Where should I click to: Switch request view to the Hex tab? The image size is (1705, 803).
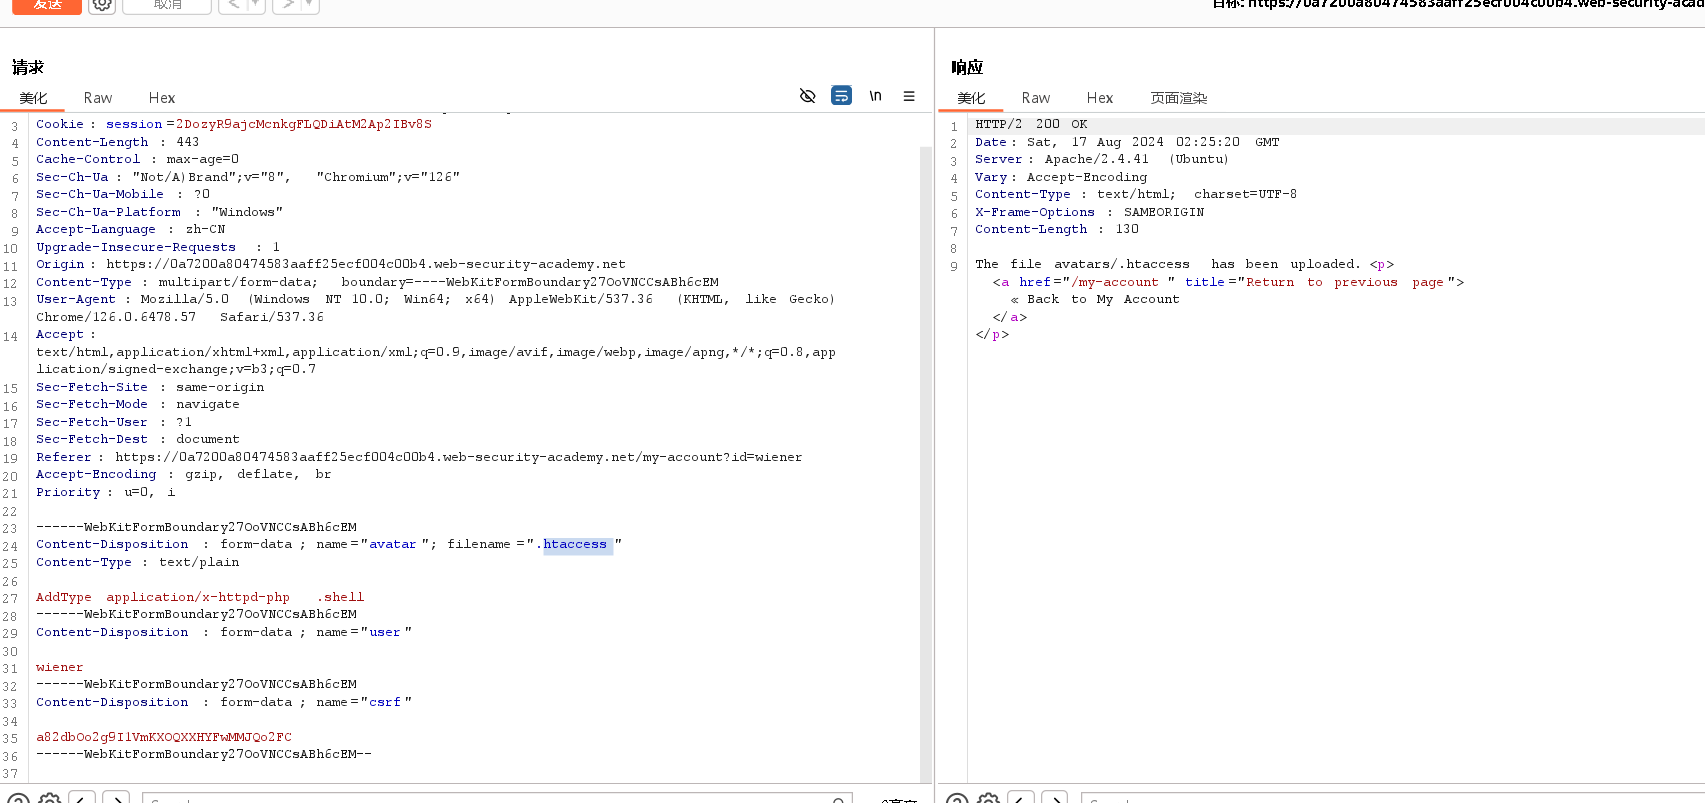click(162, 98)
